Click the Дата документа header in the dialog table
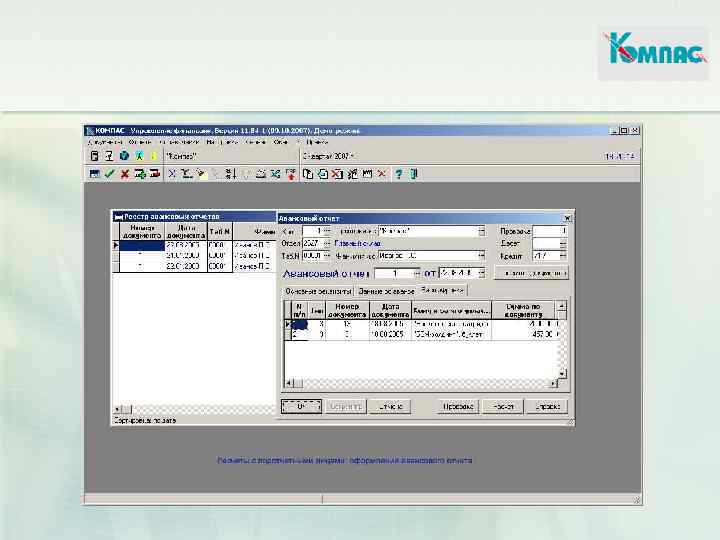Viewport: 720px width, 540px height. pyautogui.click(x=390, y=310)
